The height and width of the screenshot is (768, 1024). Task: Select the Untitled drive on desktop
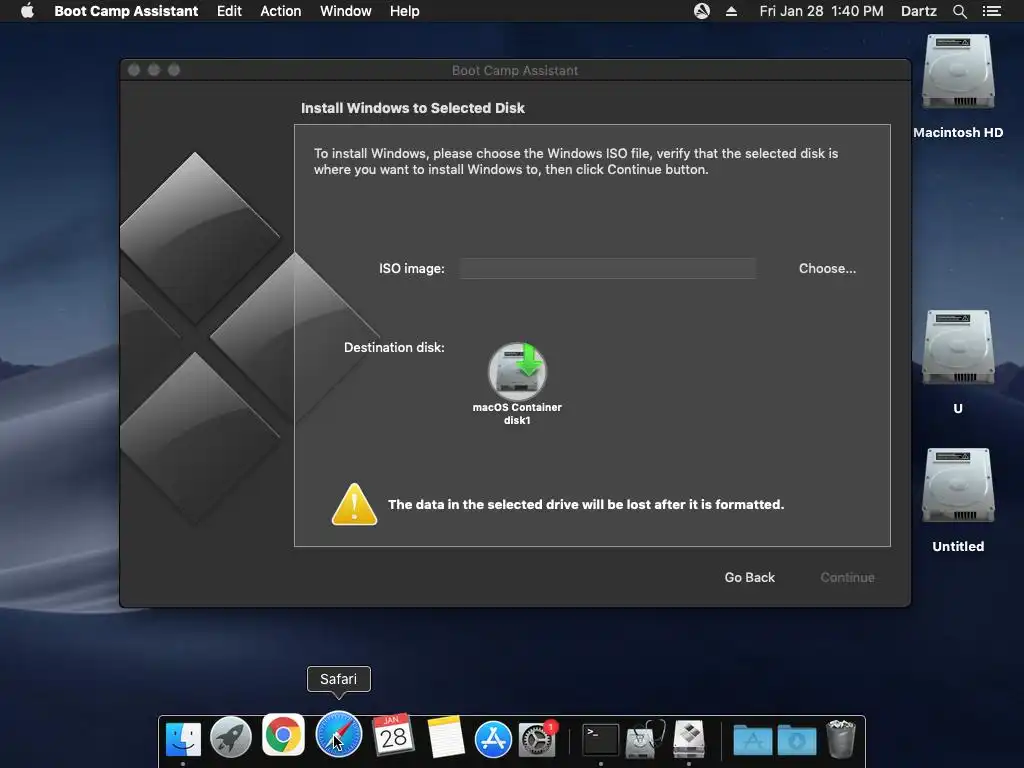point(957,487)
